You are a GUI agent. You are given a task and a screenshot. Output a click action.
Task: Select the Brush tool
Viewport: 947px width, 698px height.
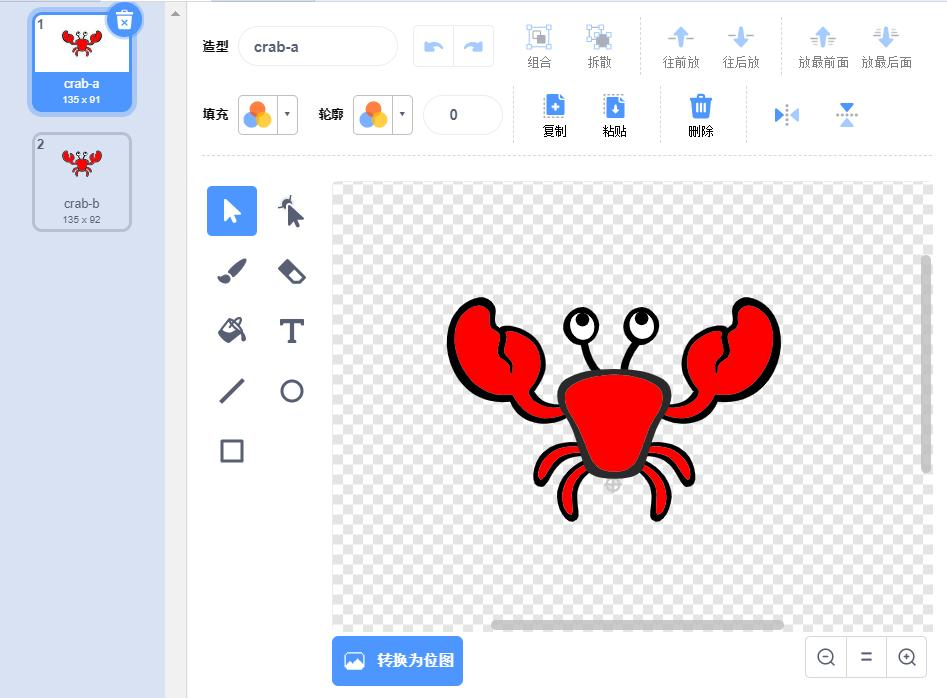pyautogui.click(x=232, y=271)
